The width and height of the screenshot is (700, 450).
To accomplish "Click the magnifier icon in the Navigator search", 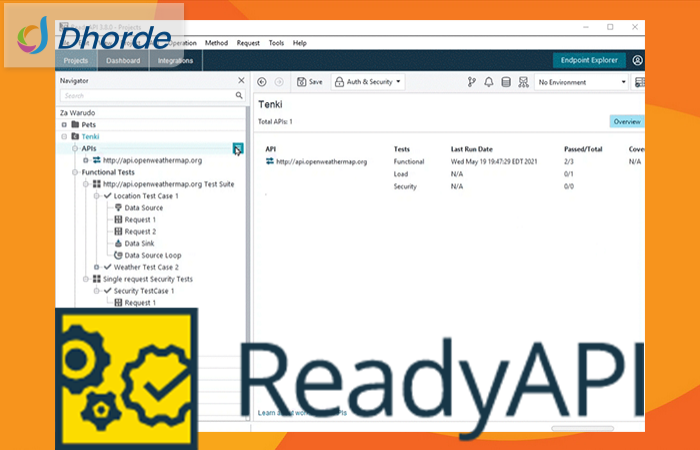I will click(x=239, y=96).
